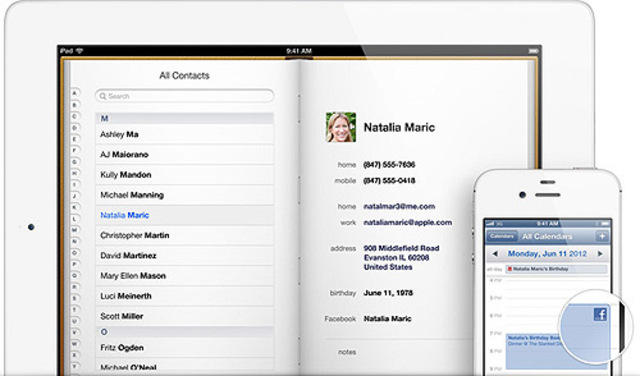Click the Search field in All Contacts
This screenshot has height=376, width=640.
coord(184,96)
